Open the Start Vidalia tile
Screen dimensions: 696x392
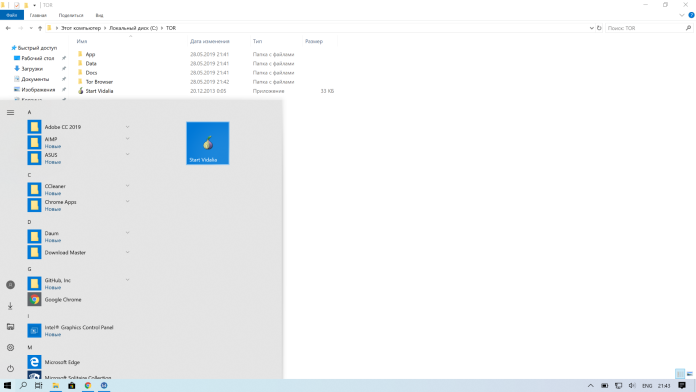coord(208,143)
